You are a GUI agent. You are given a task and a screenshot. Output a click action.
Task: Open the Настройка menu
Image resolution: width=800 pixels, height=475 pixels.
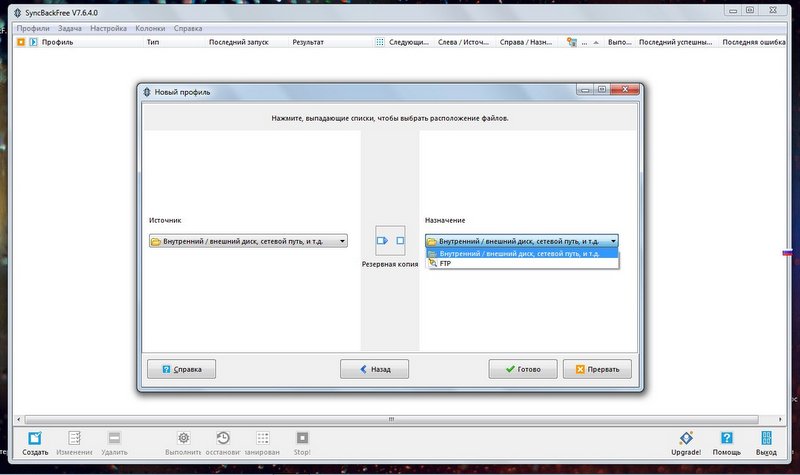click(108, 29)
